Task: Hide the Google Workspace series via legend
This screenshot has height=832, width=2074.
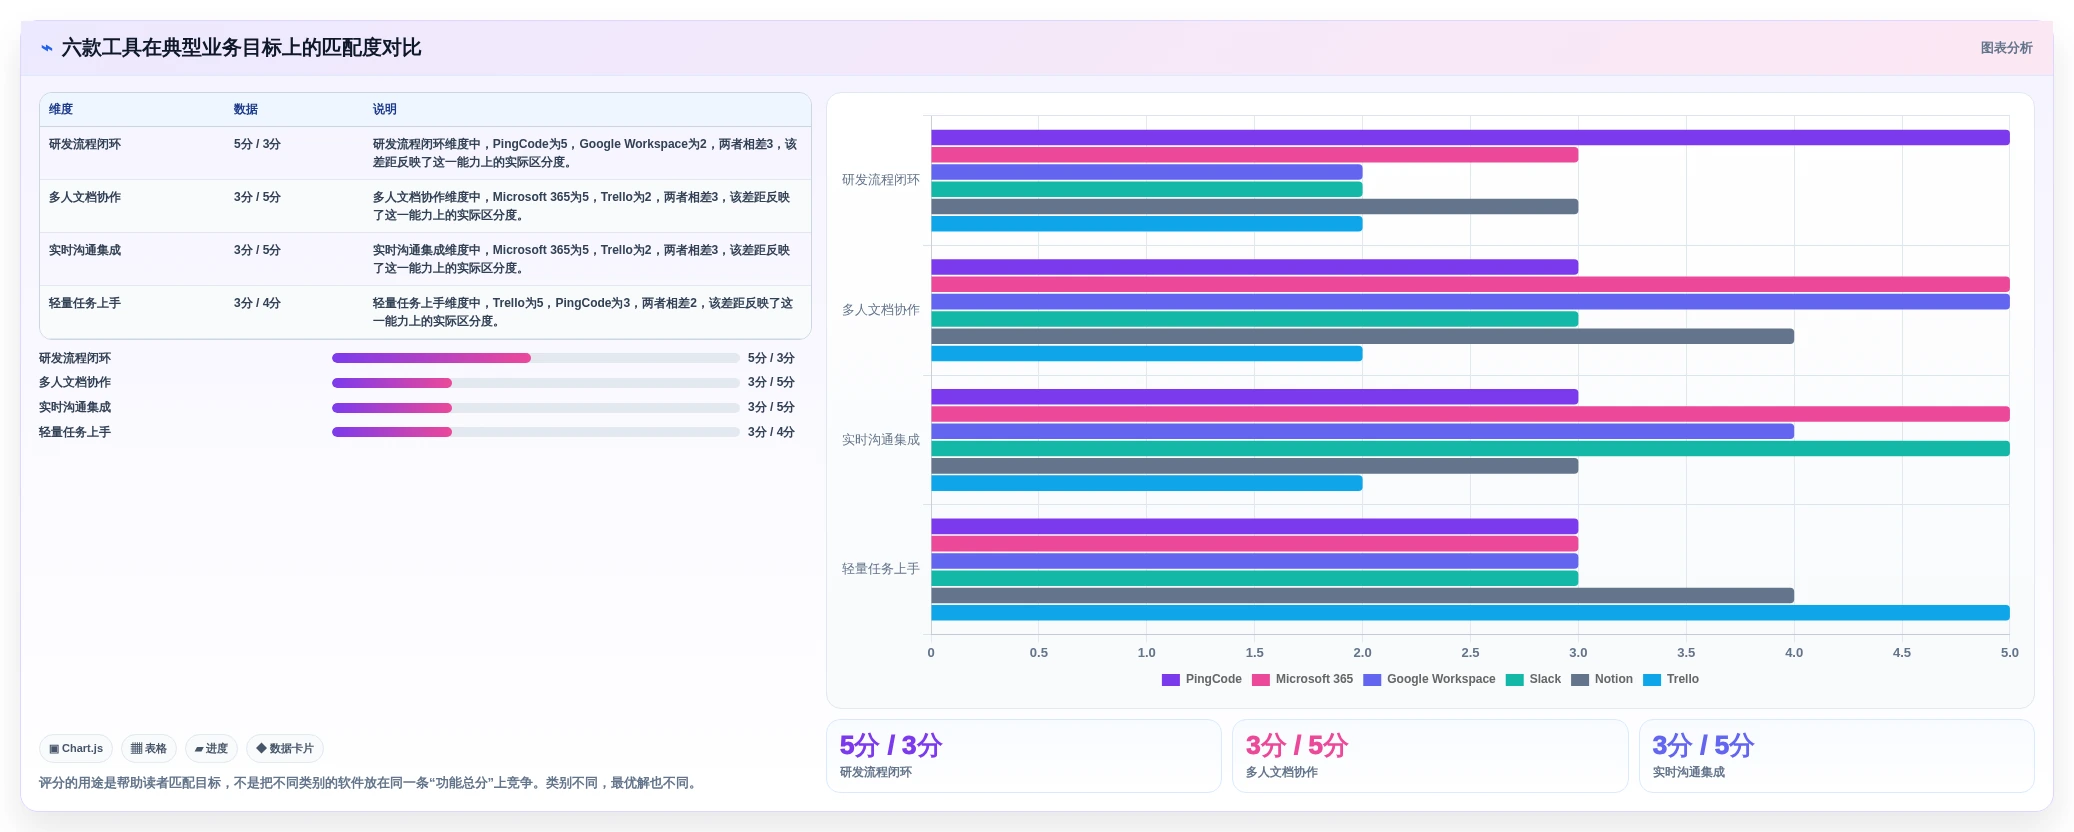Action: 1429,679
